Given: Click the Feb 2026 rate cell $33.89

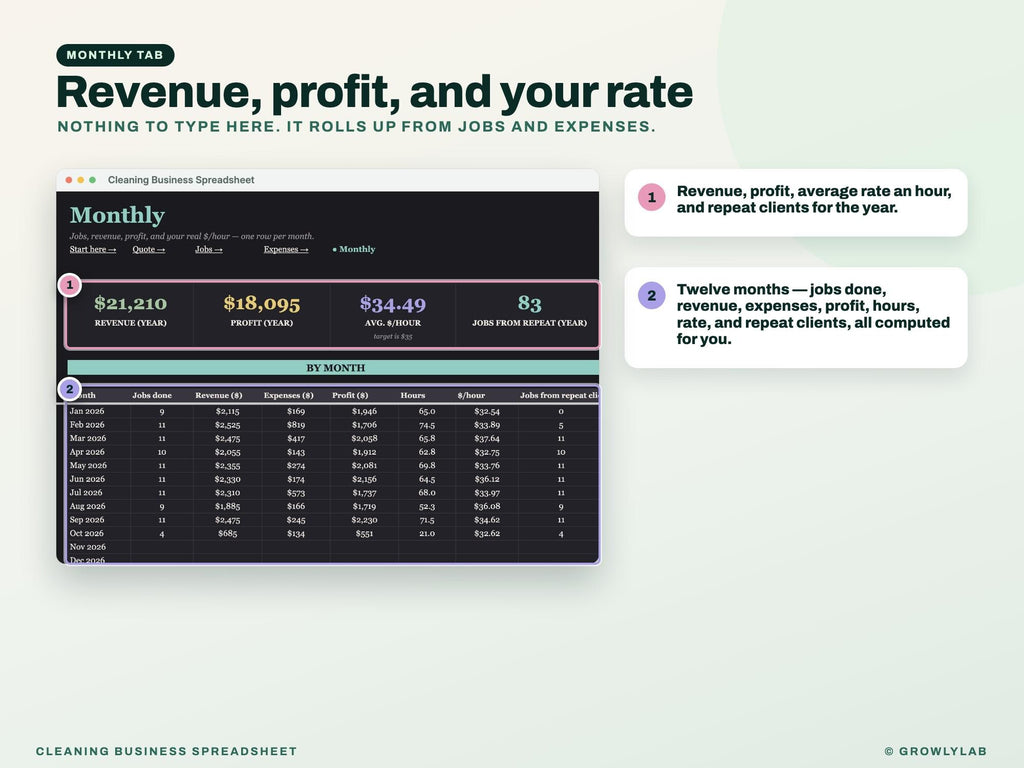Looking at the screenshot, I should click(x=487, y=425).
